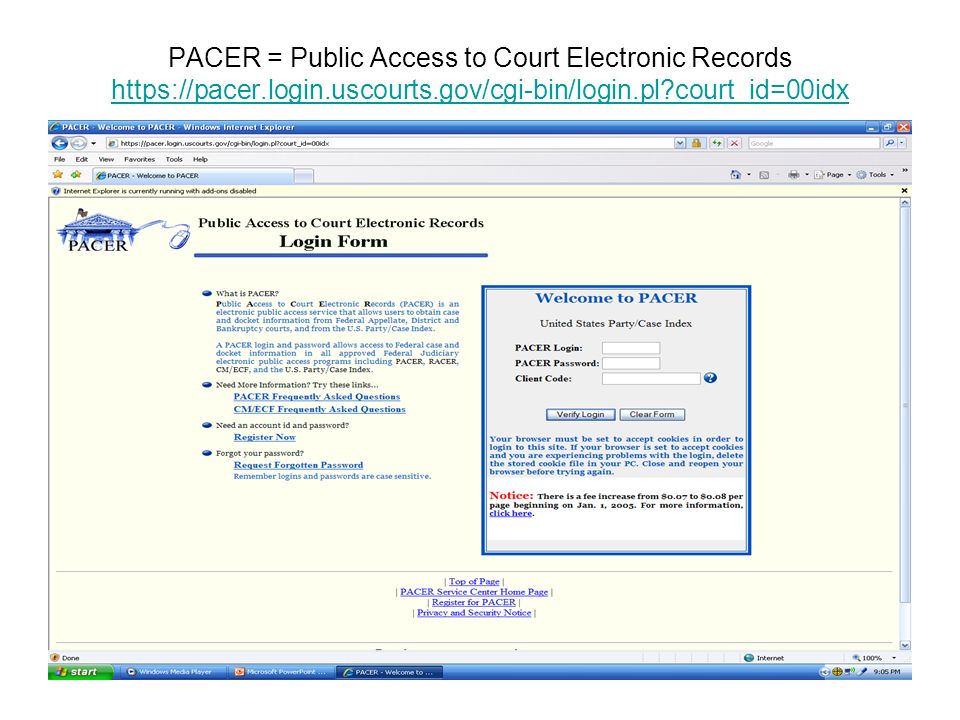This screenshot has width=960, height=720.
Task: Open PACER Service Center Home Page link
Action: (474, 592)
